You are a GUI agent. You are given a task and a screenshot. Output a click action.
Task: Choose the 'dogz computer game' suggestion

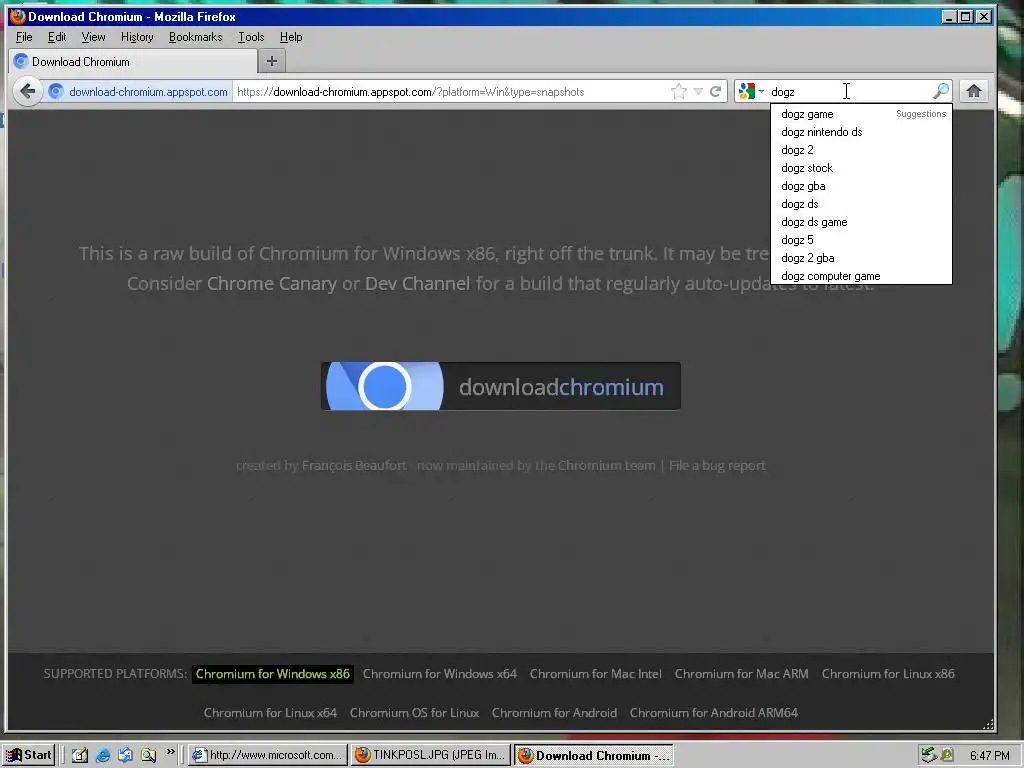pyautogui.click(x=861, y=276)
